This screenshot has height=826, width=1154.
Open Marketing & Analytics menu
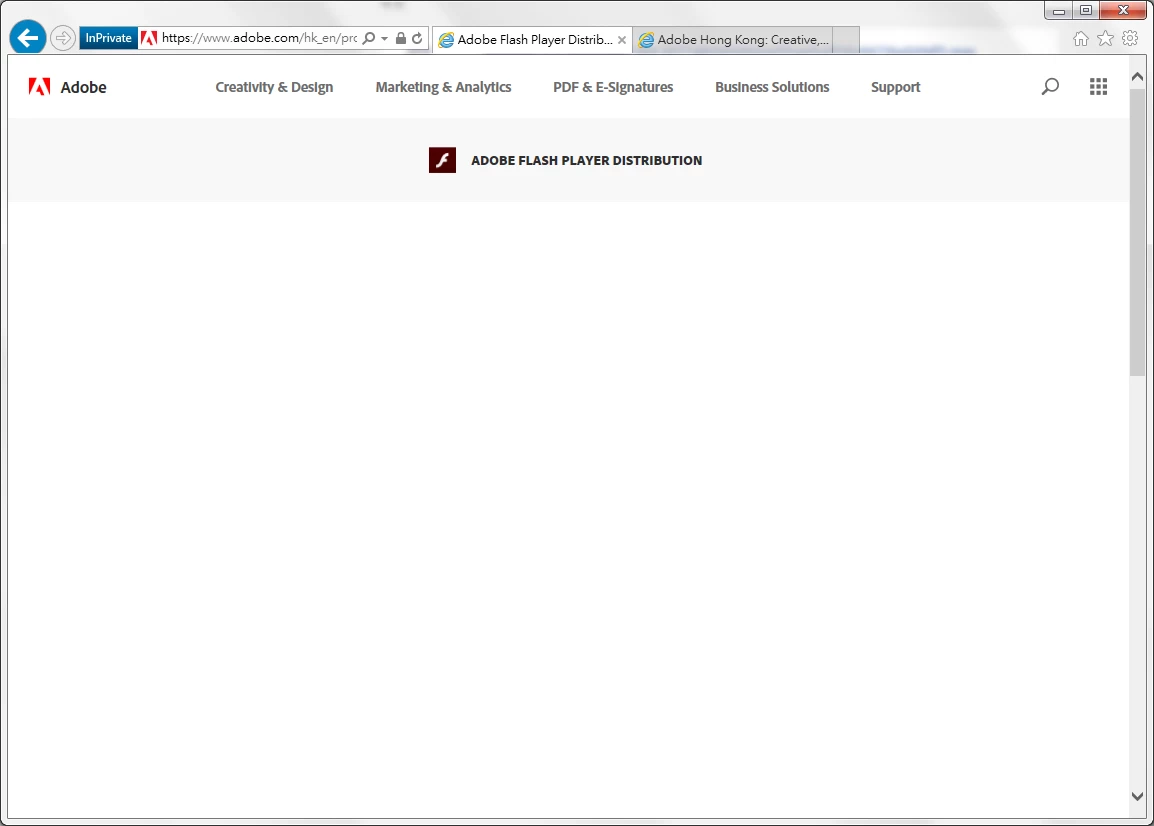(443, 87)
